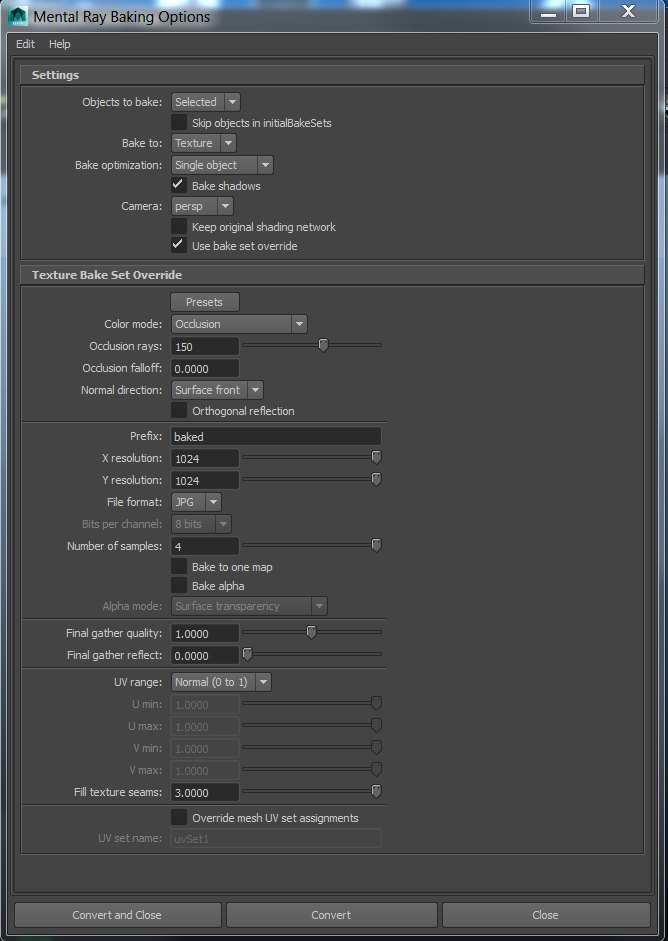Click the Occlusion falloff field
Screen dimensions: 668x941
coord(205,368)
